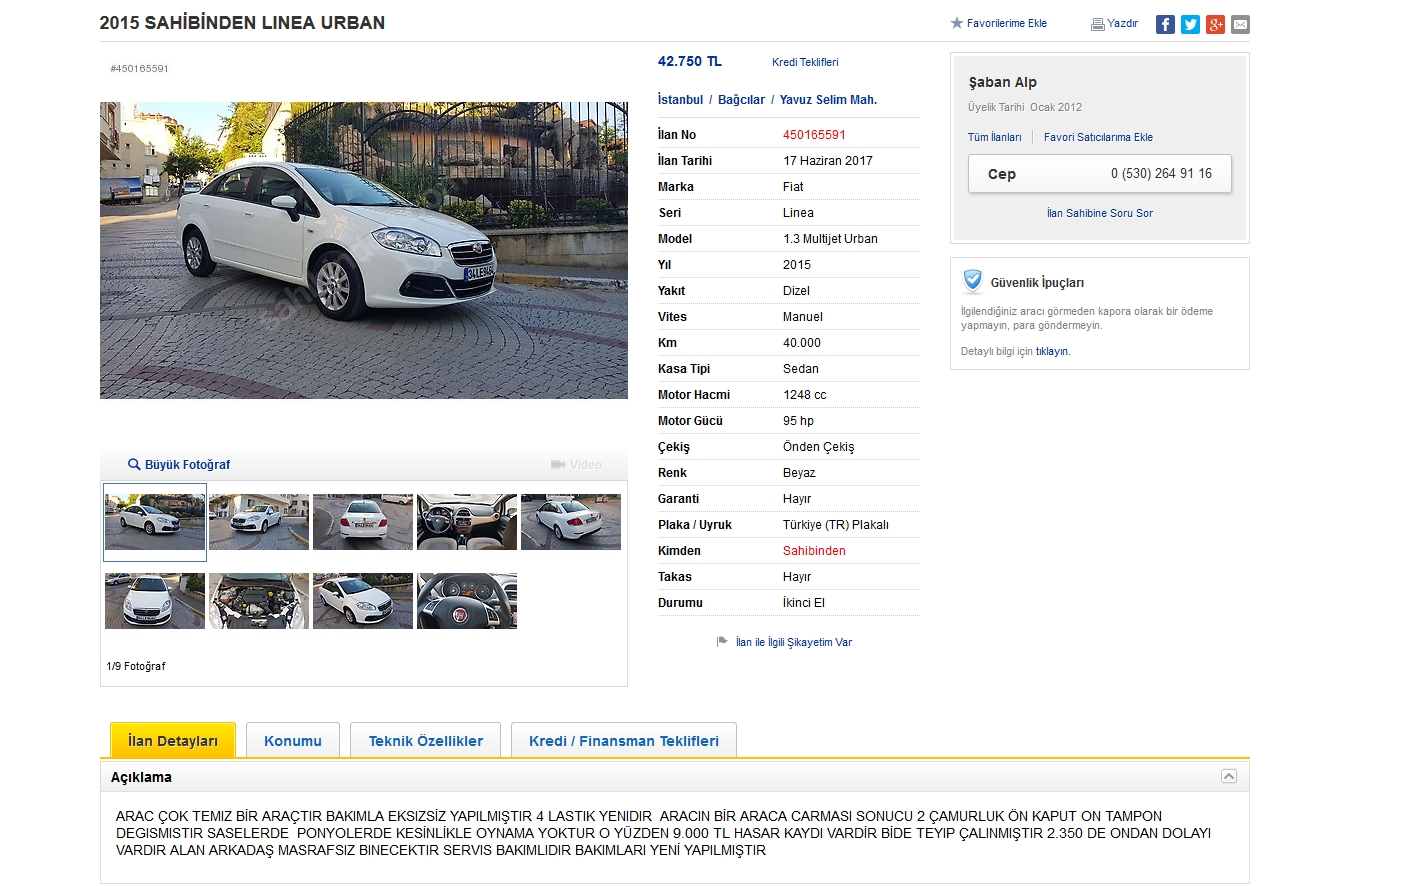Add listing with Favorilerime Ekle
Screen dimensions: 1424x886
click(x=998, y=23)
